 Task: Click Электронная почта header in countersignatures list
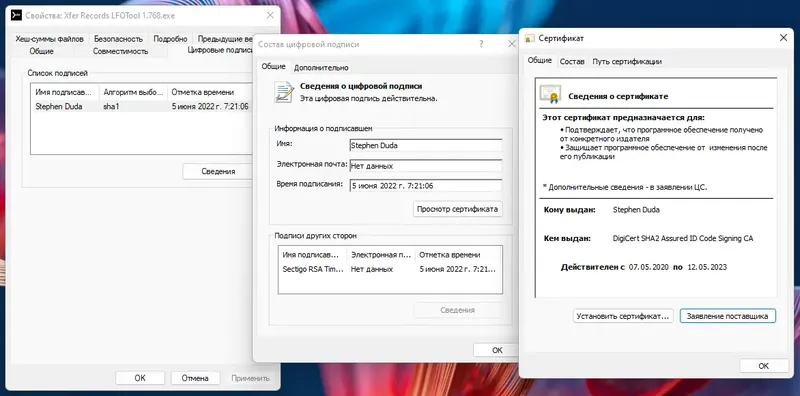pyautogui.click(x=381, y=255)
